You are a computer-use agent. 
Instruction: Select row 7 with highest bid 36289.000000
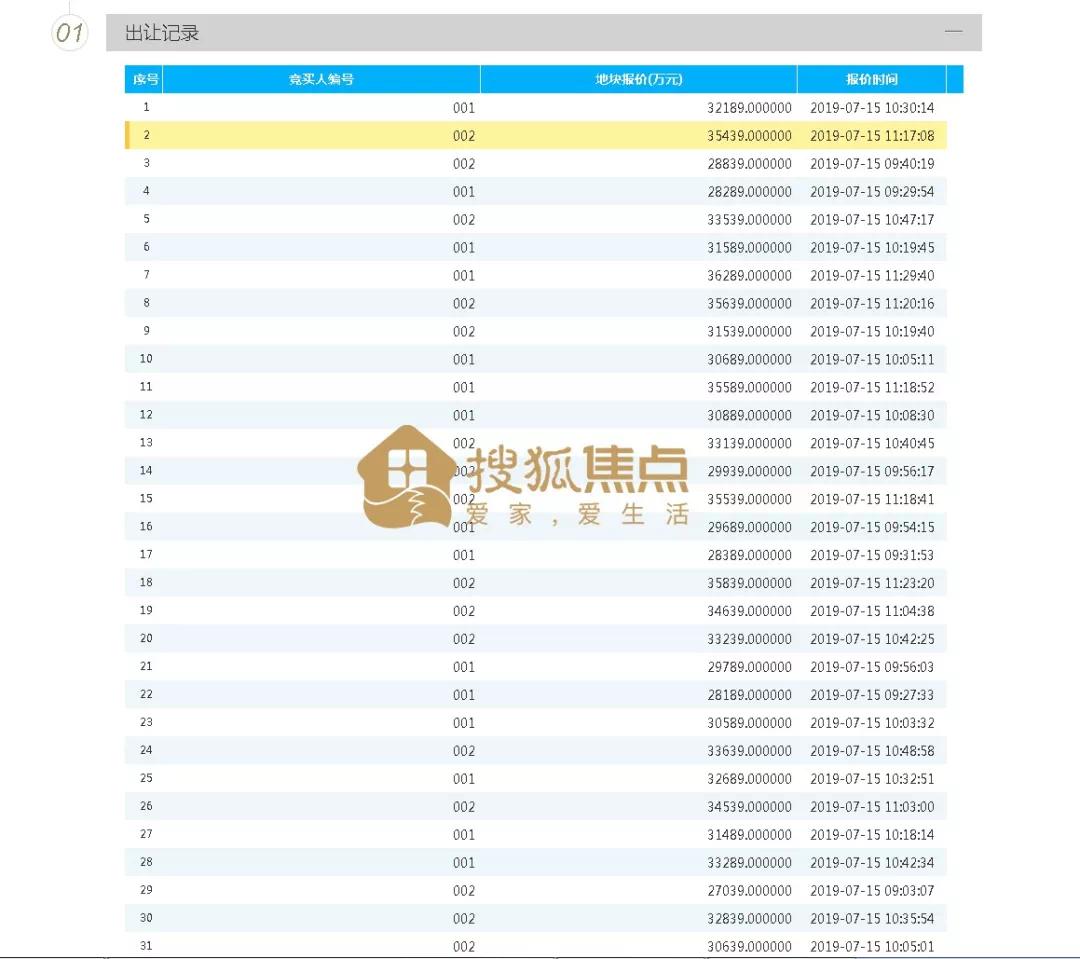point(540,275)
